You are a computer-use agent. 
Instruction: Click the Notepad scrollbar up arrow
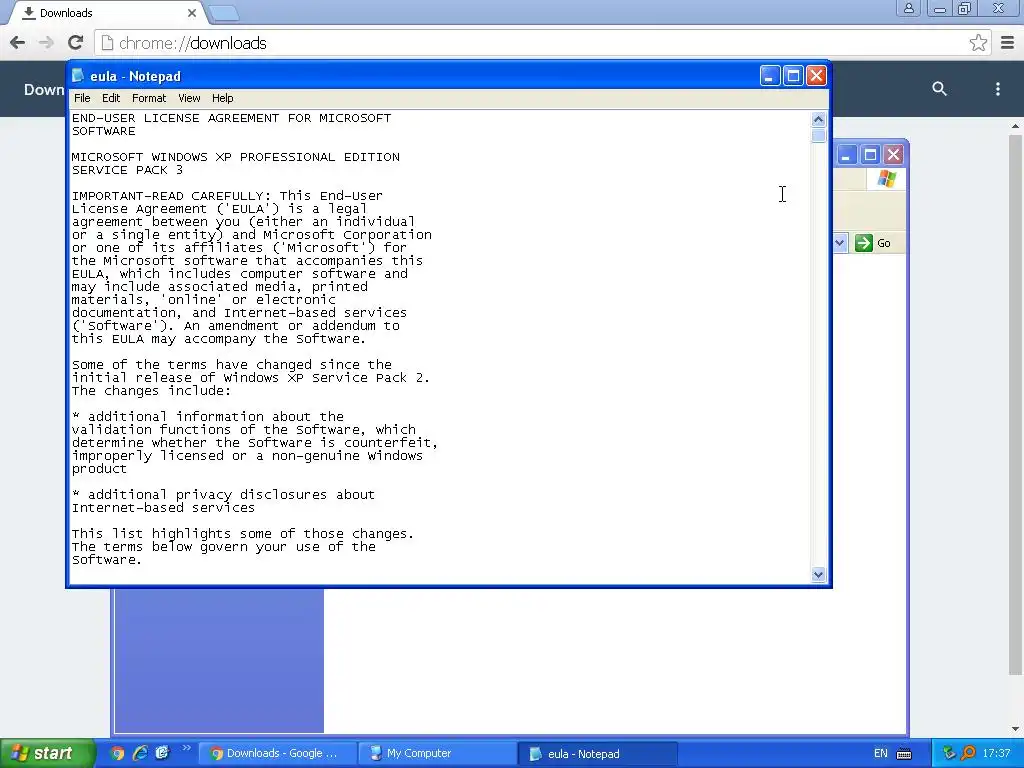(x=818, y=120)
